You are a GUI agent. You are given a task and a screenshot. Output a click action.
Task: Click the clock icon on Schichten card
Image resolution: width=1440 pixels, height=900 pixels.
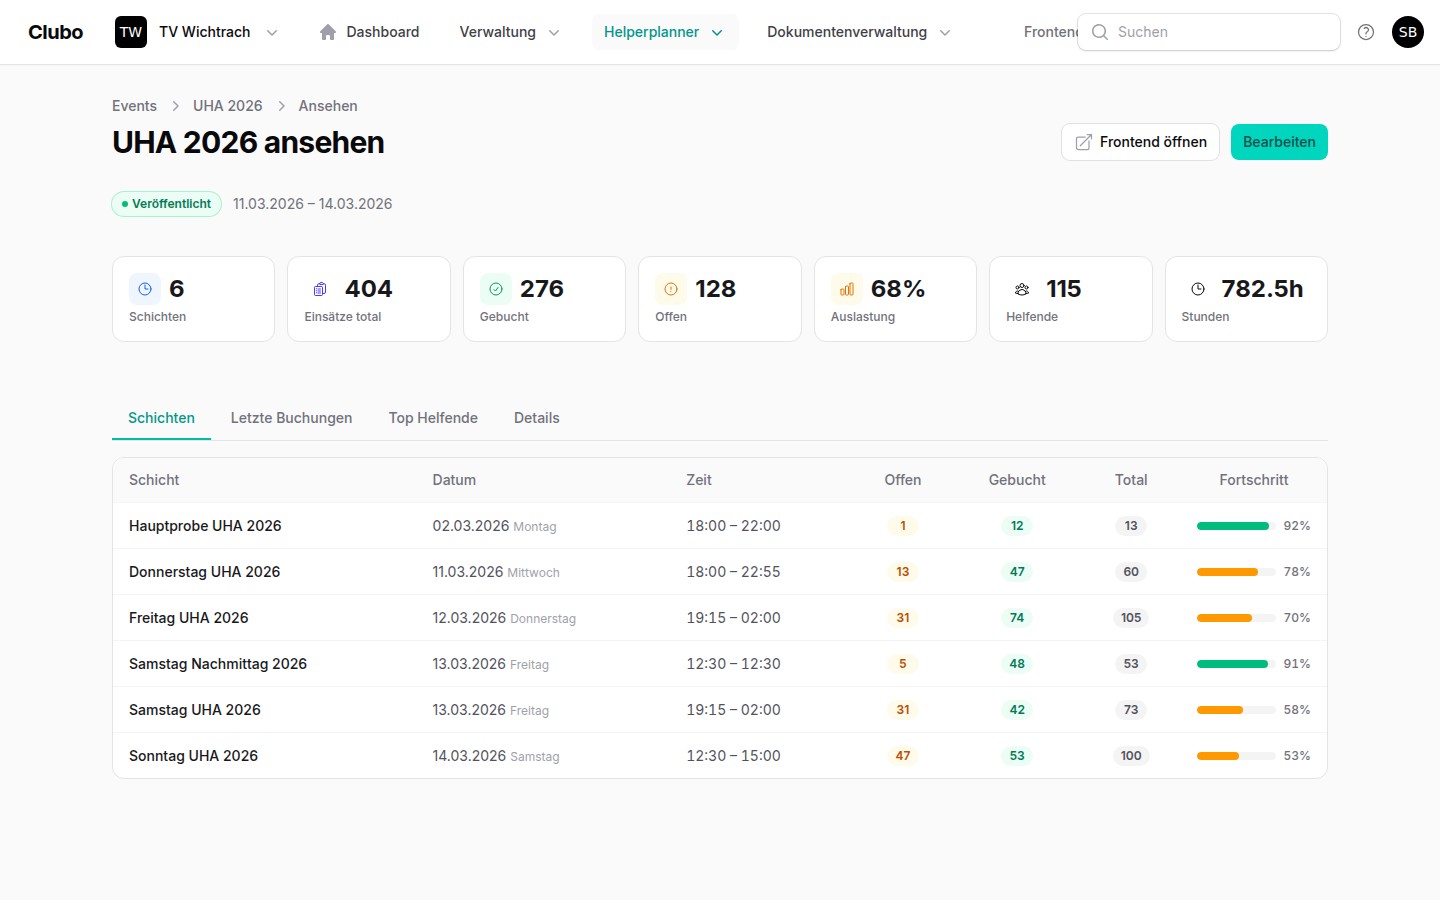pos(145,289)
